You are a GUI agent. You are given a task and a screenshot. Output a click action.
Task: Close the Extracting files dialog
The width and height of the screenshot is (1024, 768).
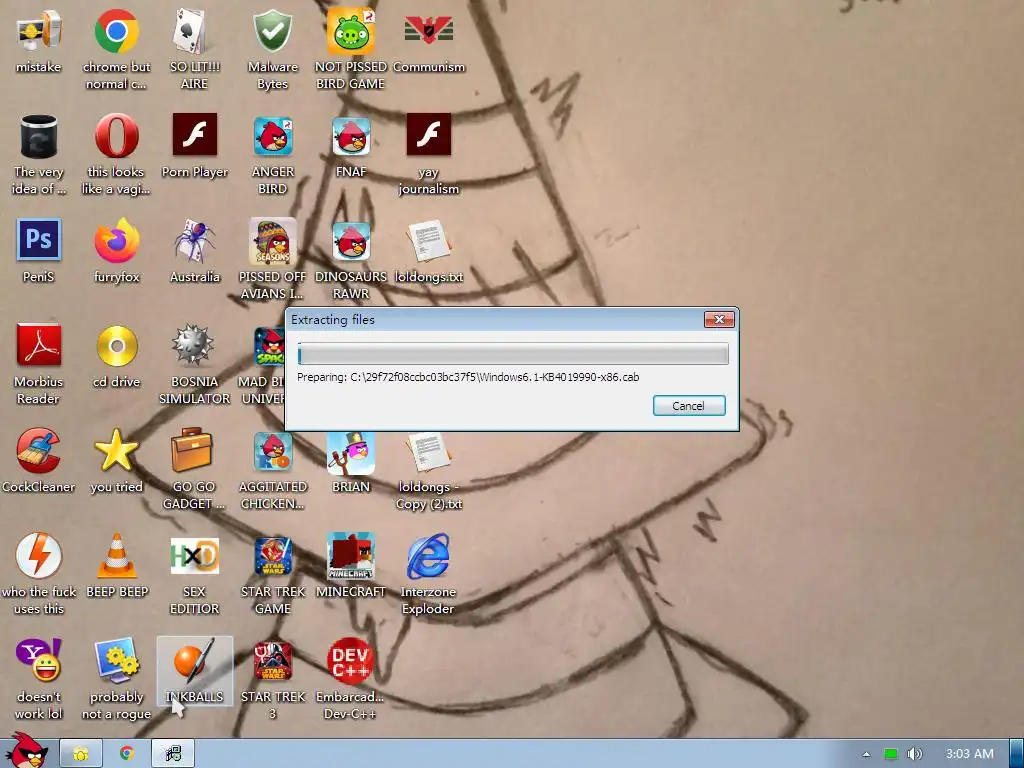point(719,319)
